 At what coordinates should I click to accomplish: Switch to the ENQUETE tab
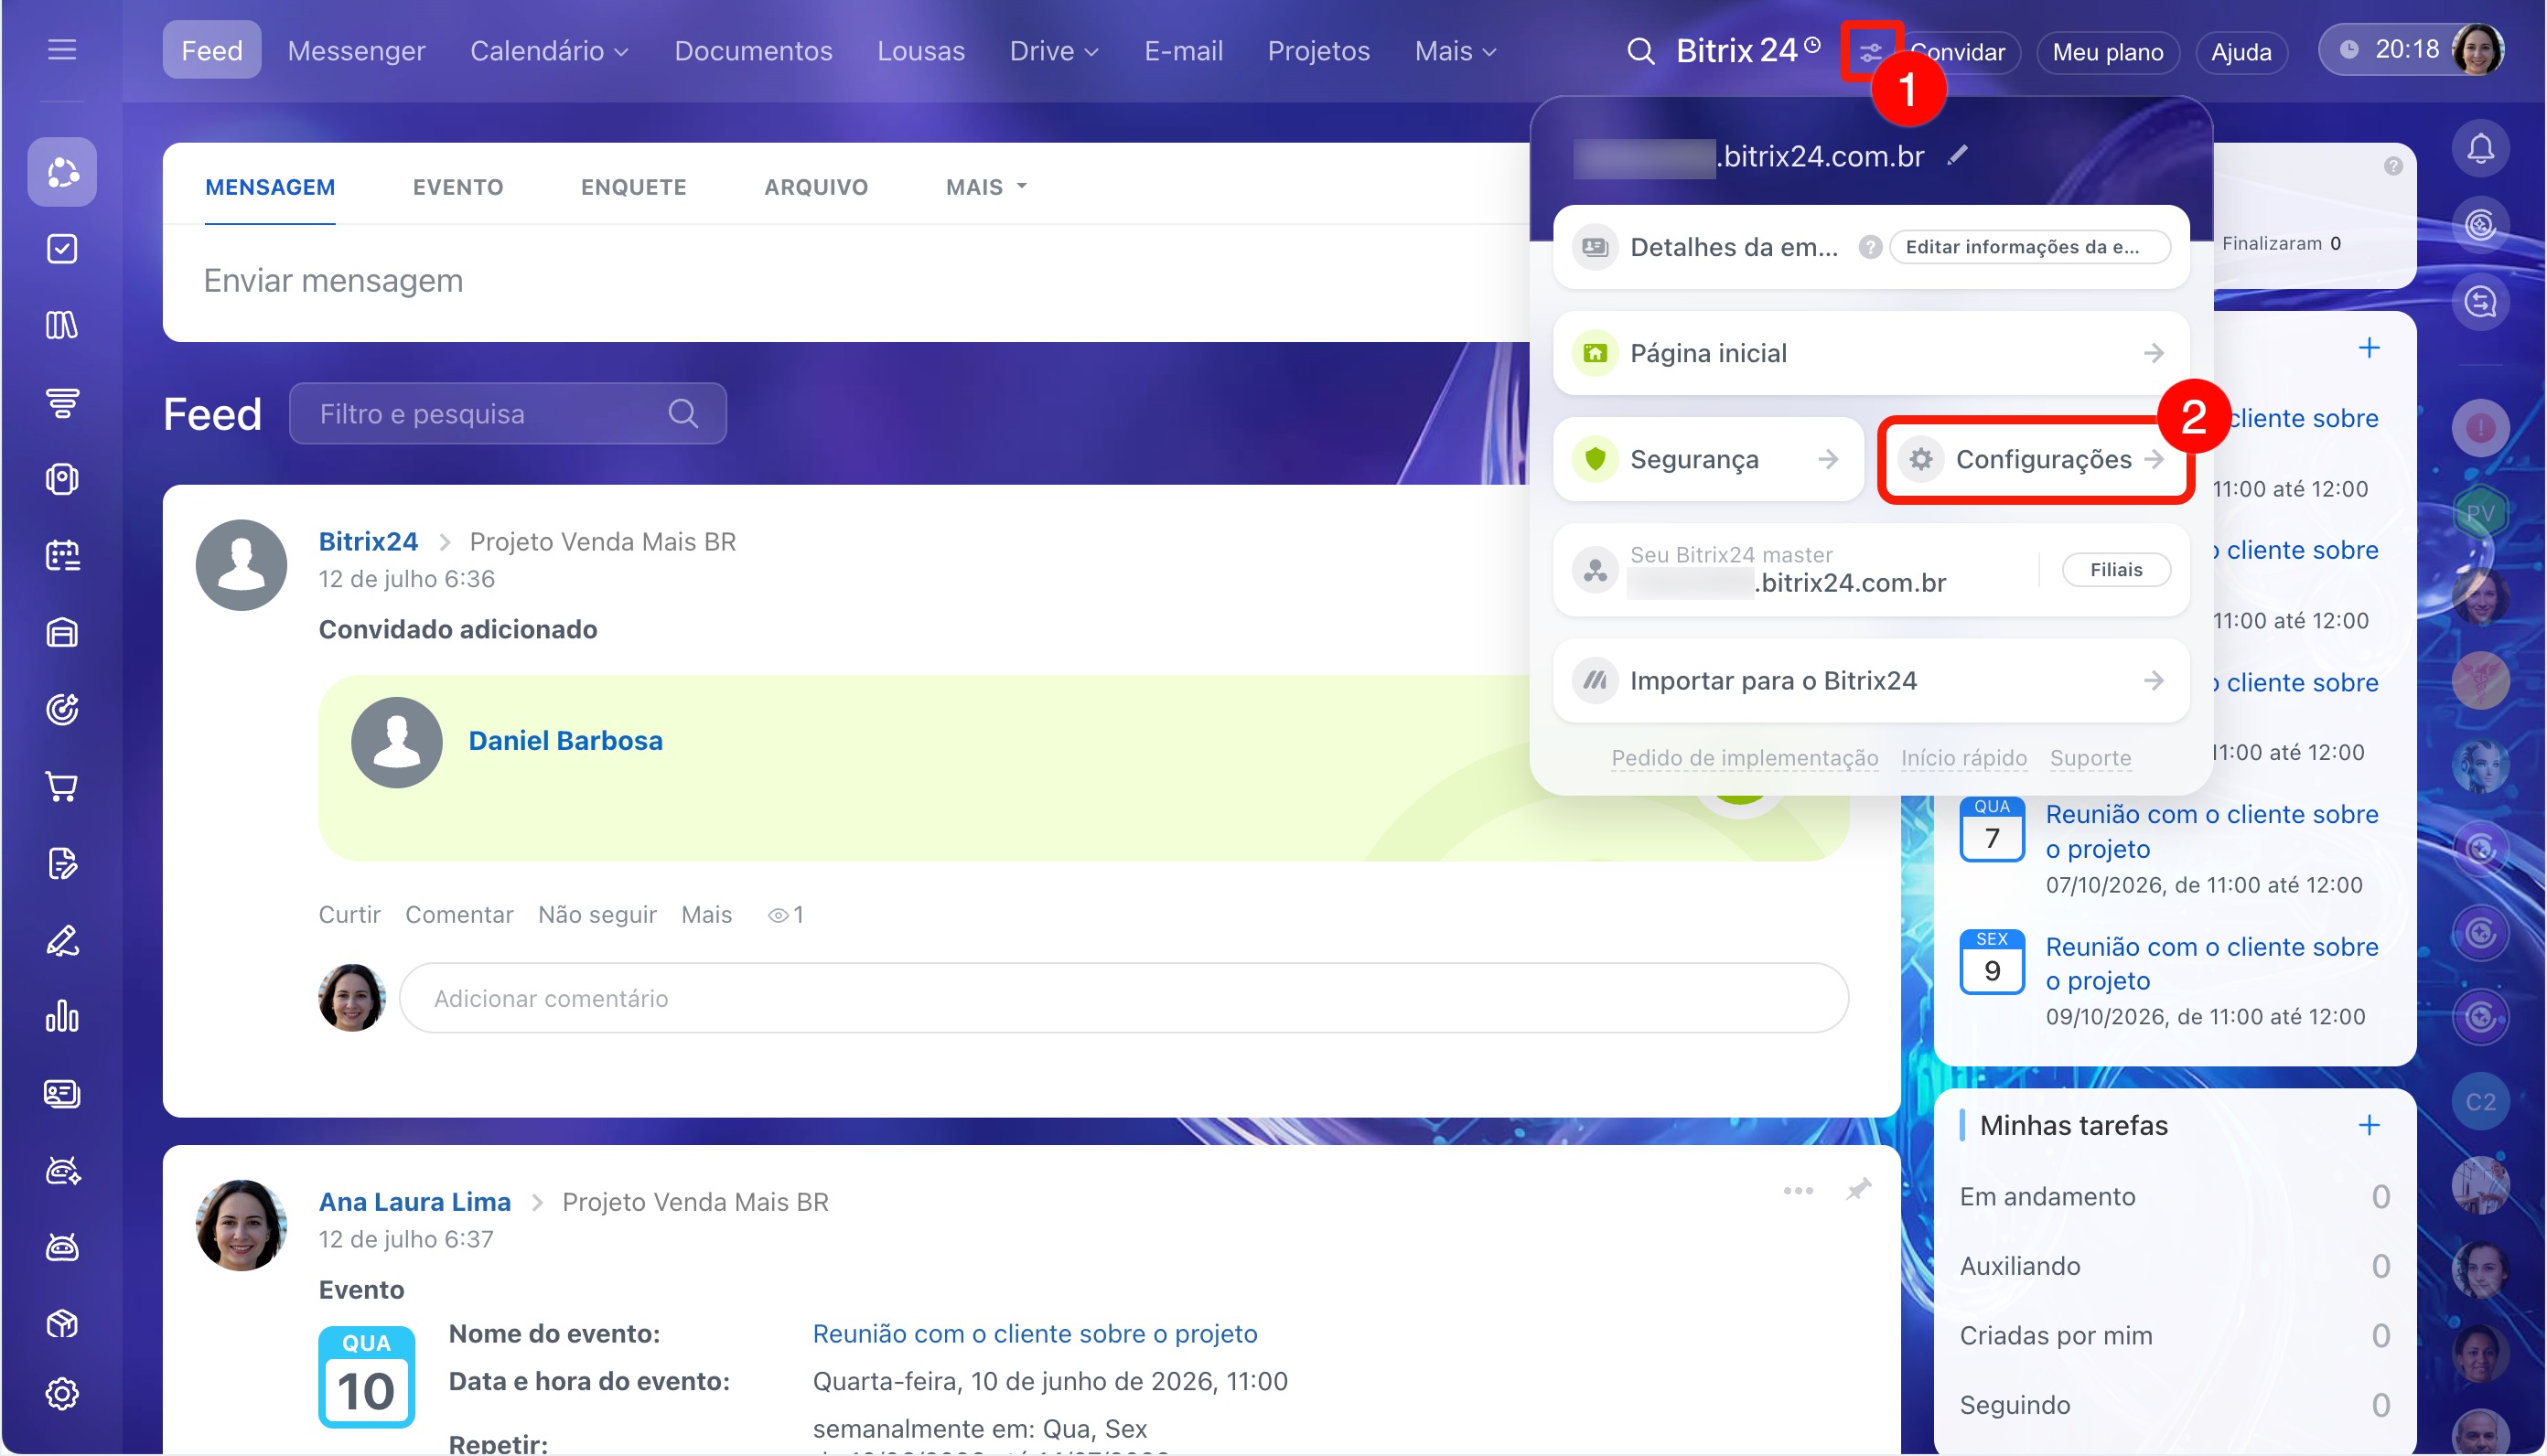pos(634,187)
